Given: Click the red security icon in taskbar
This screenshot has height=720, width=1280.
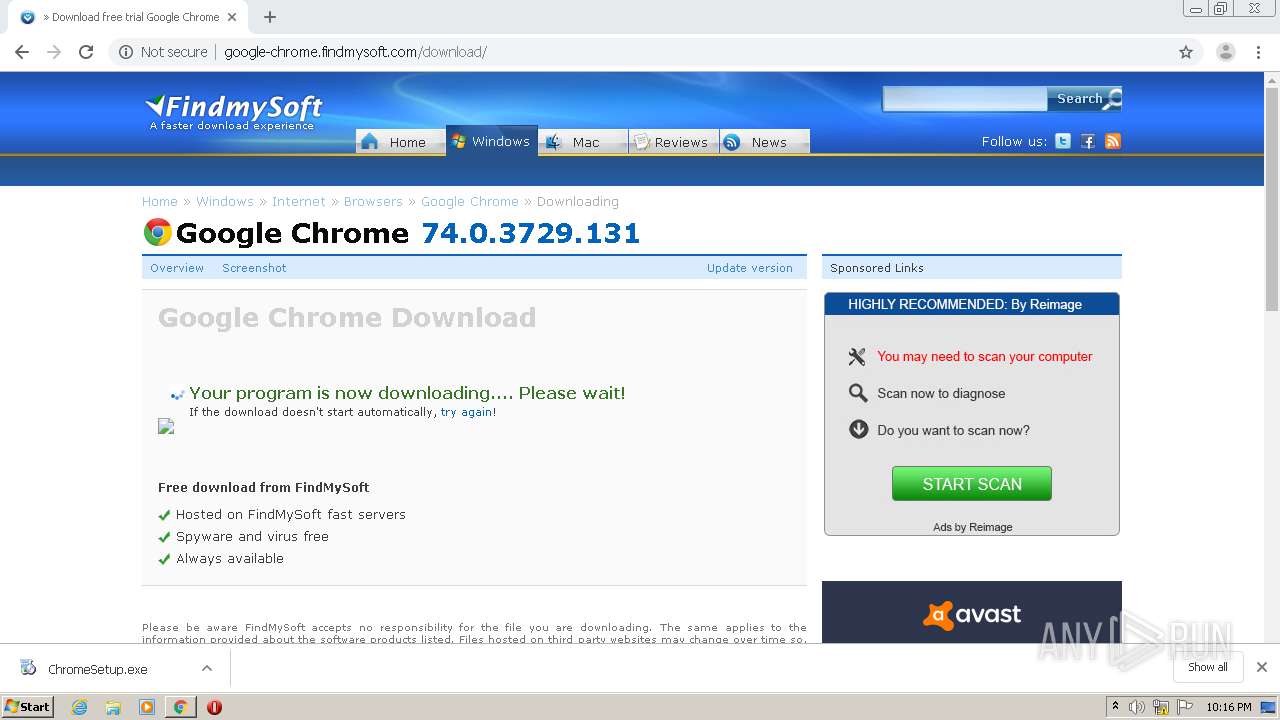Looking at the screenshot, I should (x=214, y=707).
